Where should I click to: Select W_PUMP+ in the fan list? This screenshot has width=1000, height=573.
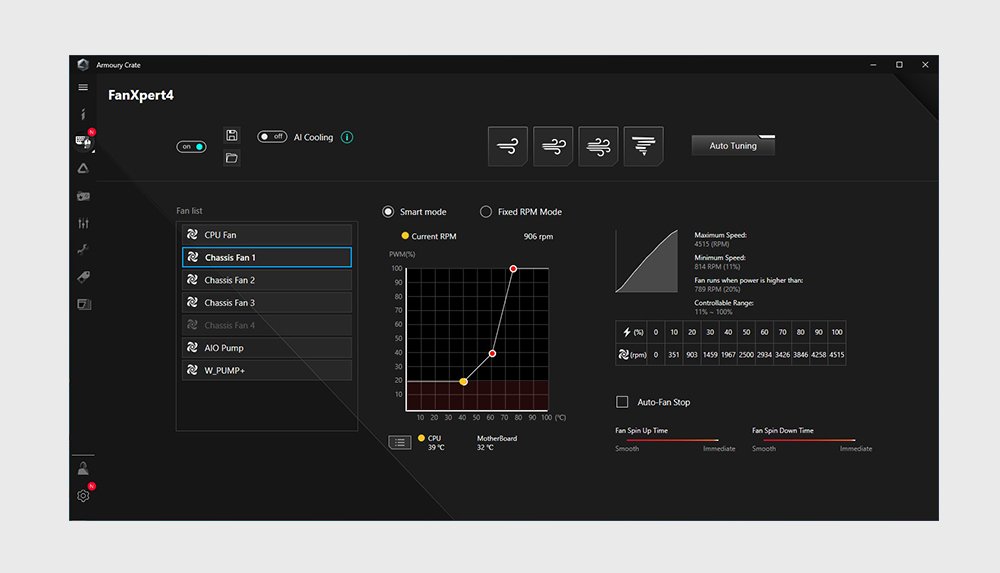(266, 370)
